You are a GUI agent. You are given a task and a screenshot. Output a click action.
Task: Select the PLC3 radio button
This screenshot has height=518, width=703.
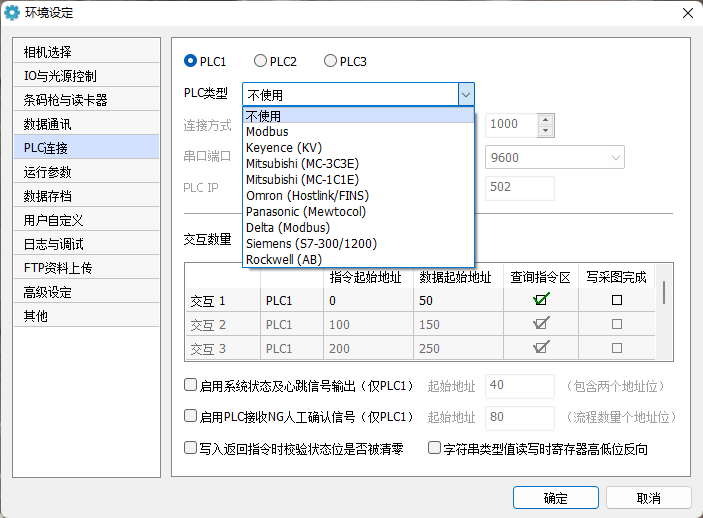click(x=330, y=61)
